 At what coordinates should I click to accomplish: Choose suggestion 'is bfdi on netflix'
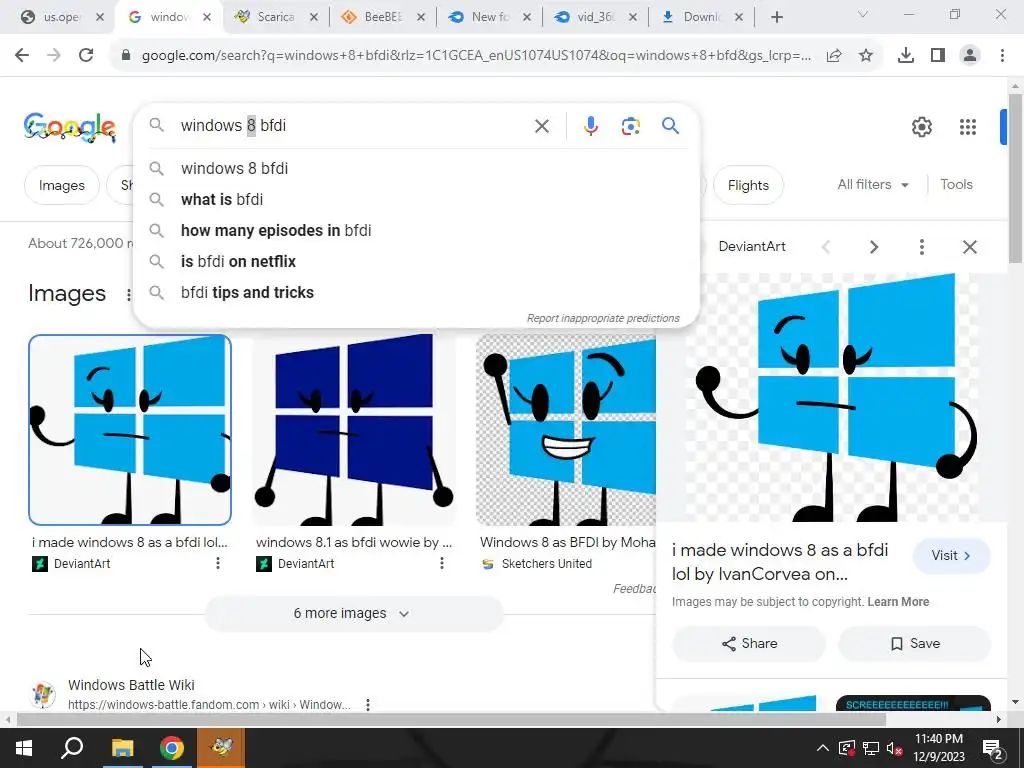click(x=416, y=261)
